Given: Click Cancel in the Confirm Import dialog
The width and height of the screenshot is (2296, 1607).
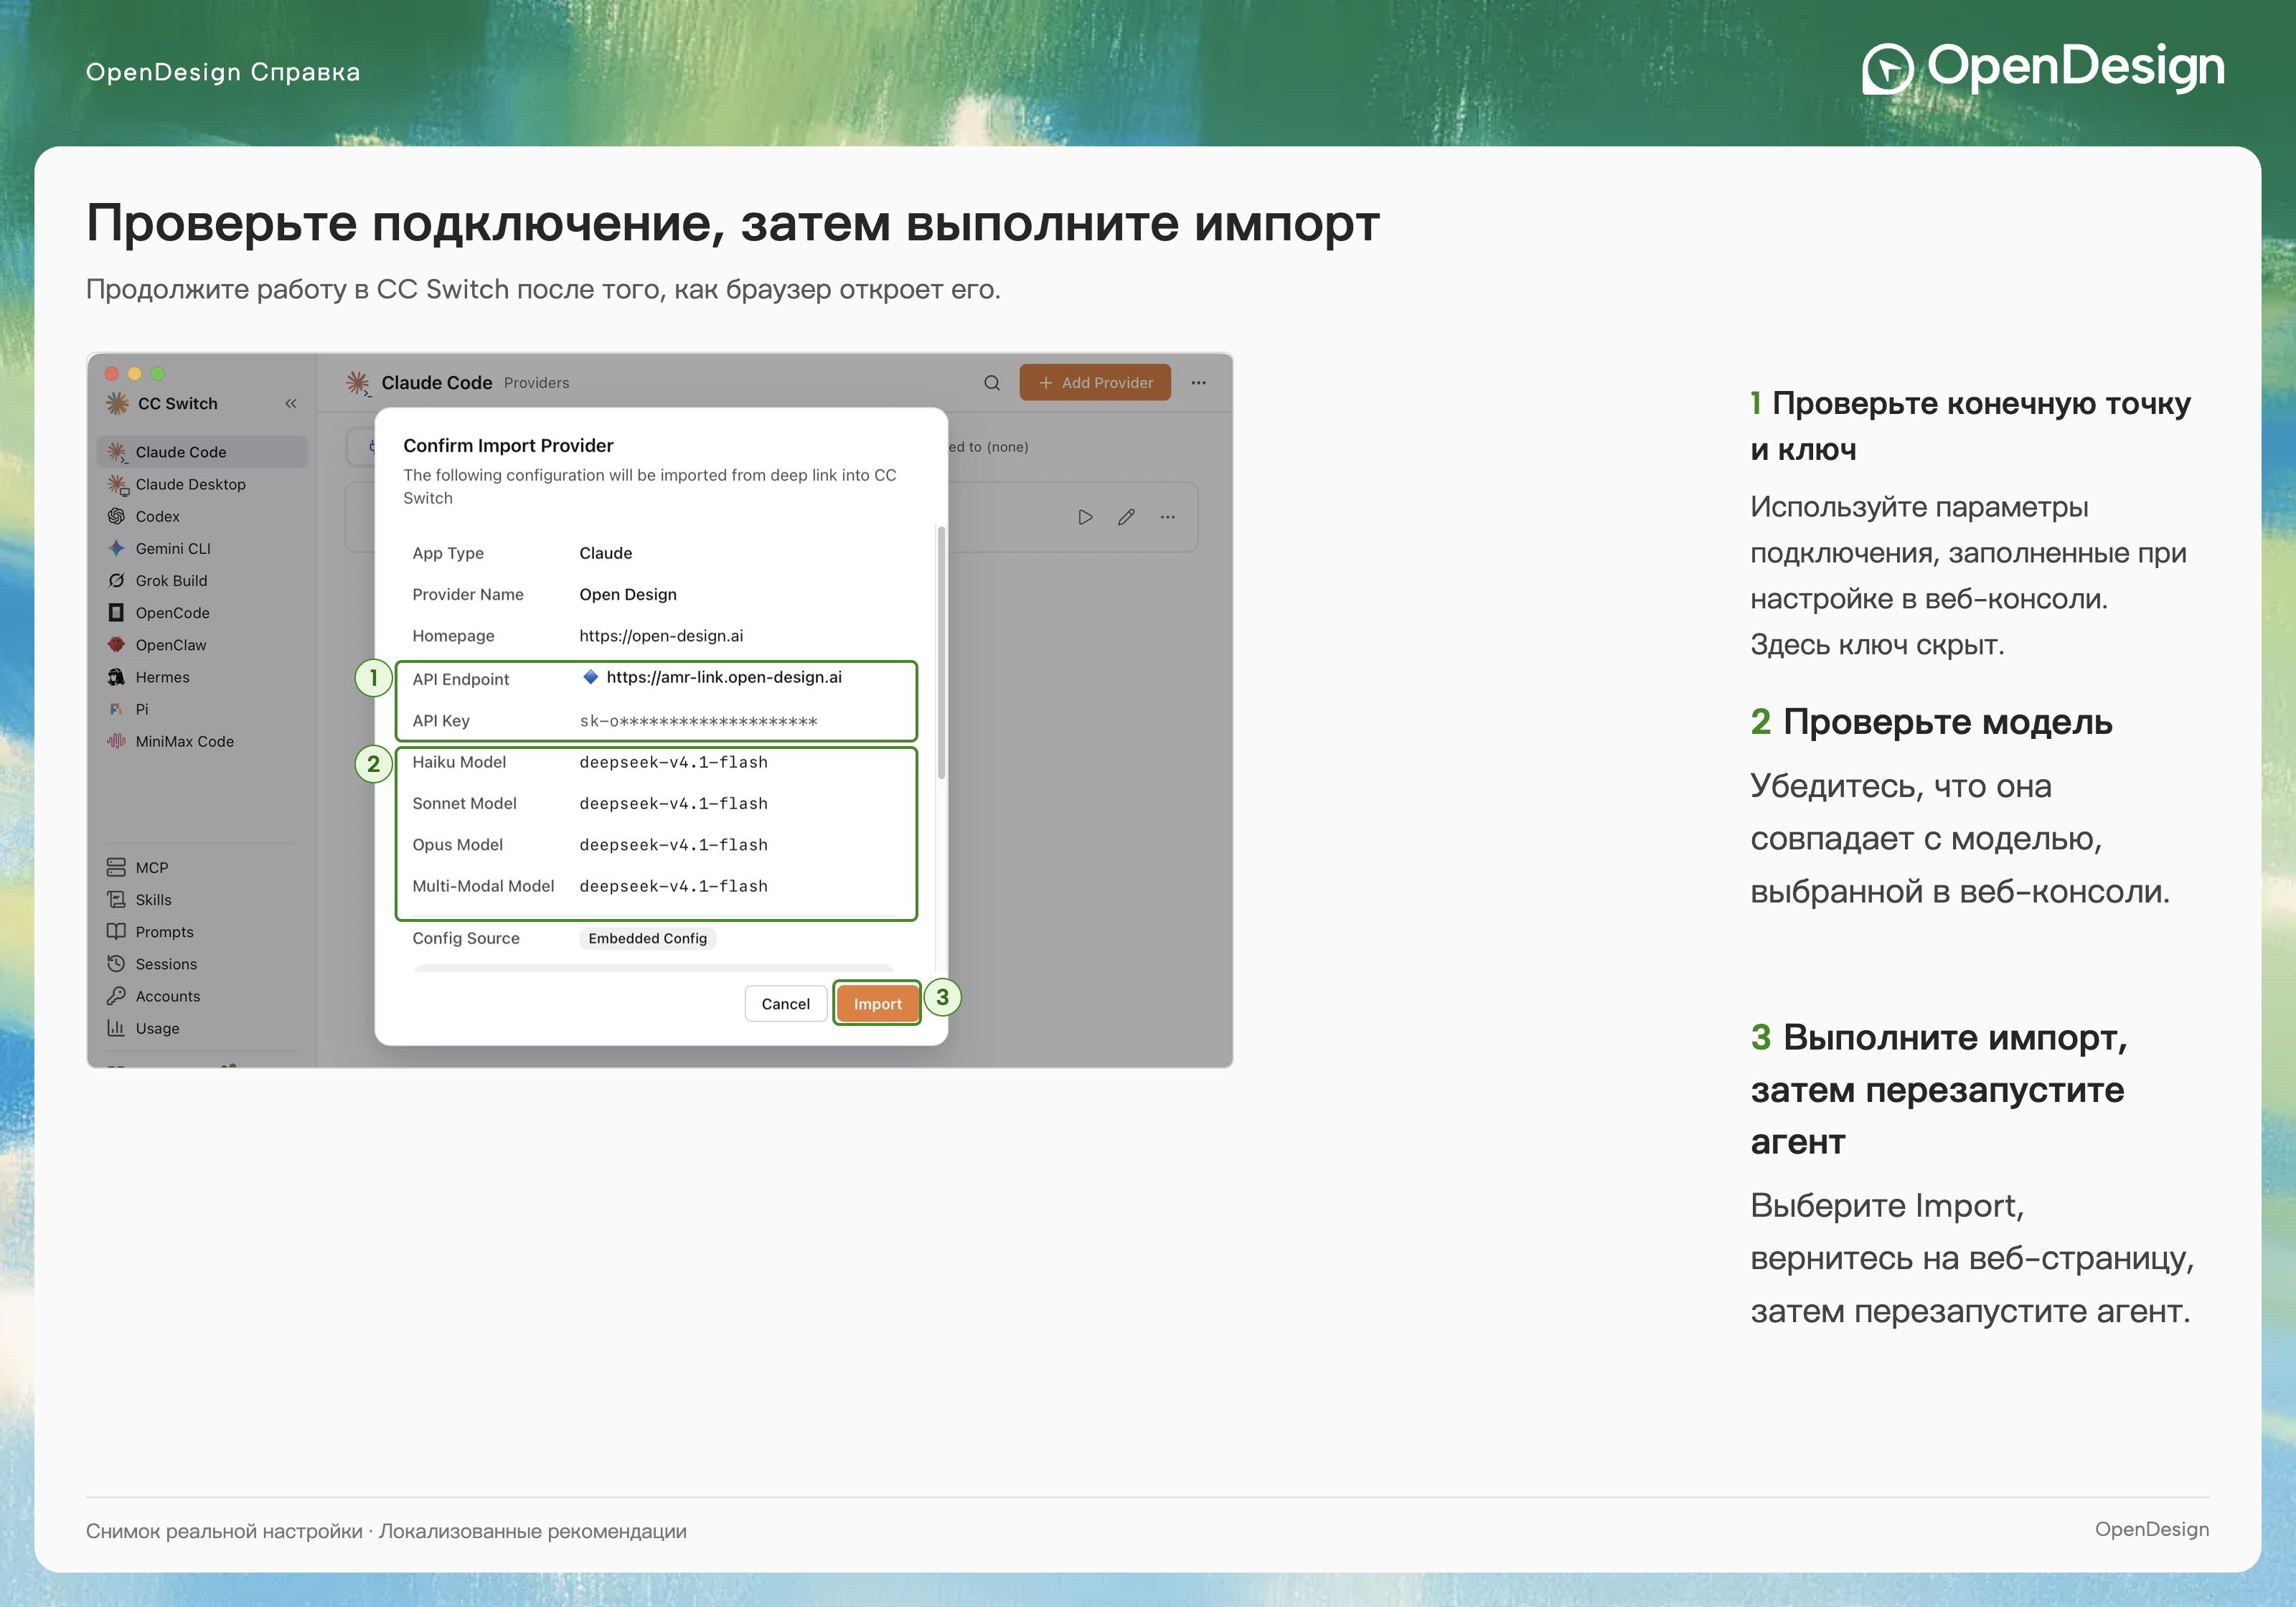Looking at the screenshot, I should coord(785,1003).
